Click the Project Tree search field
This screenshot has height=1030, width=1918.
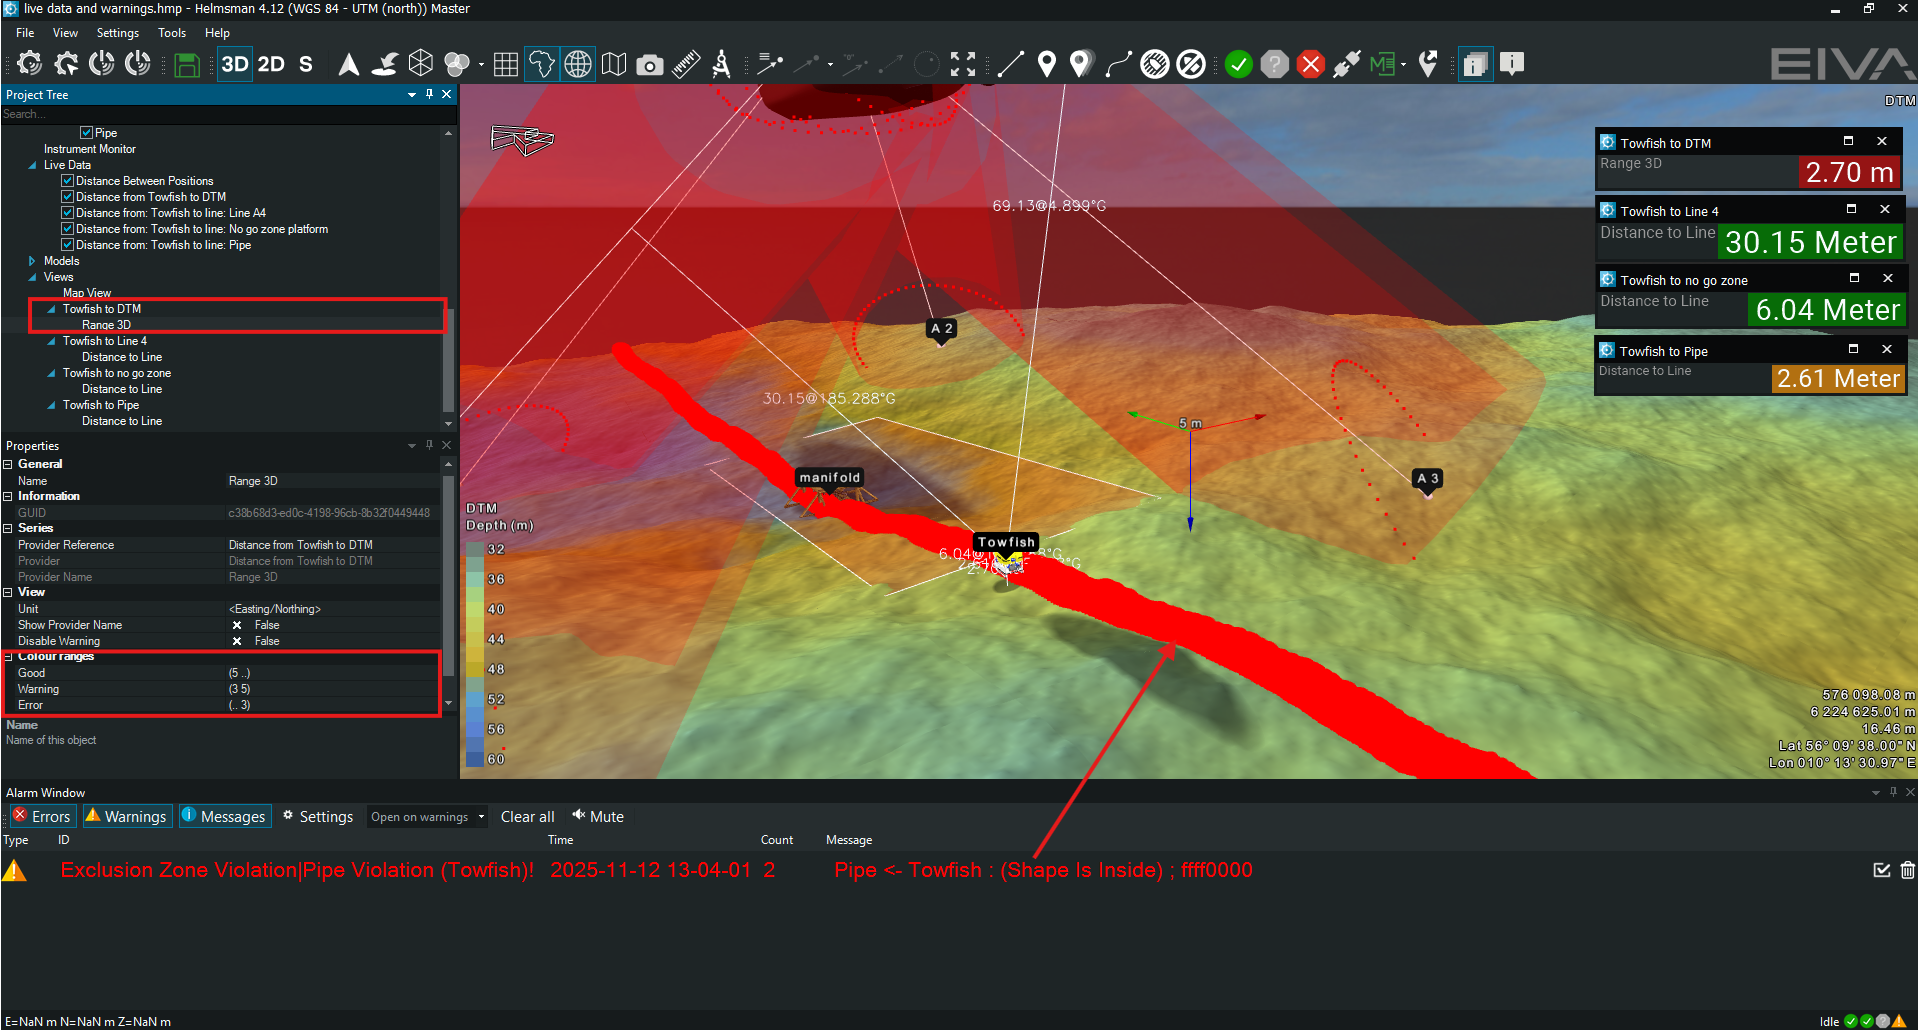(x=228, y=114)
